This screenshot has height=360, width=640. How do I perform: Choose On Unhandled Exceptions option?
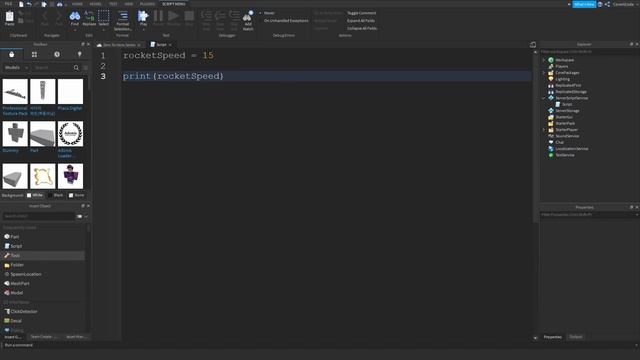[286, 20]
